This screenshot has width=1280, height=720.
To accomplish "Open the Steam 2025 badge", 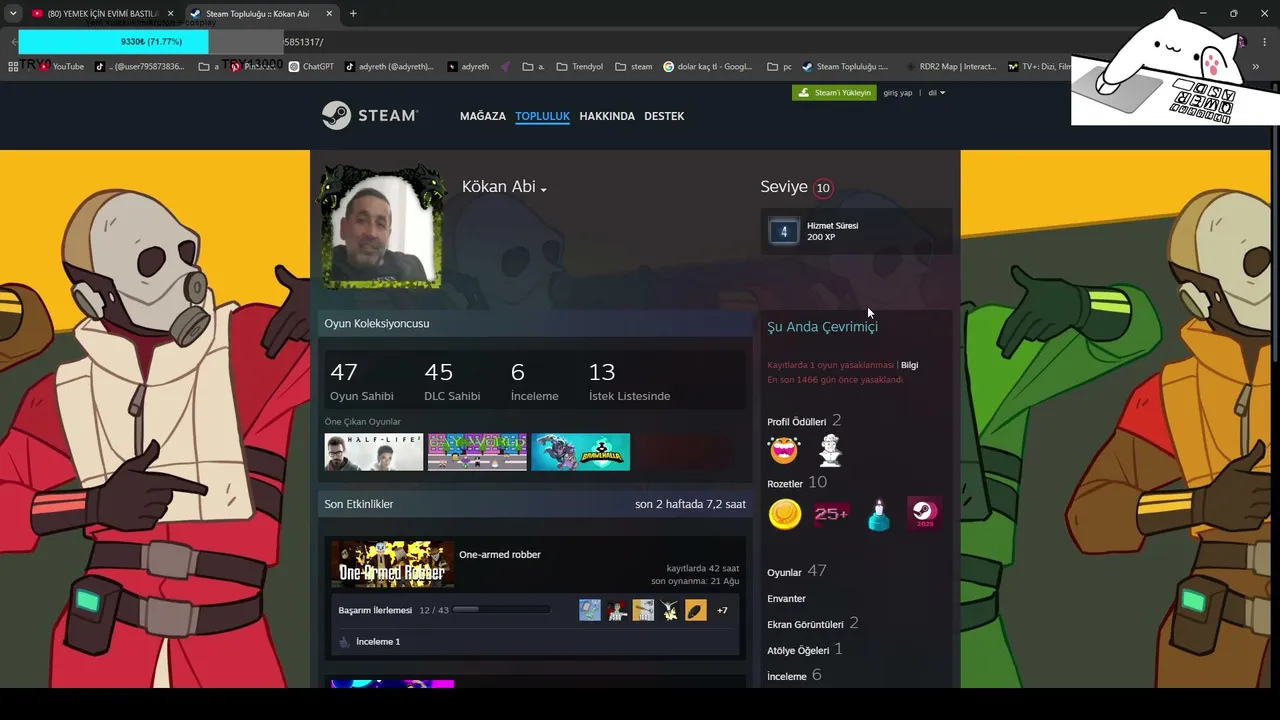I will [924, 514].
